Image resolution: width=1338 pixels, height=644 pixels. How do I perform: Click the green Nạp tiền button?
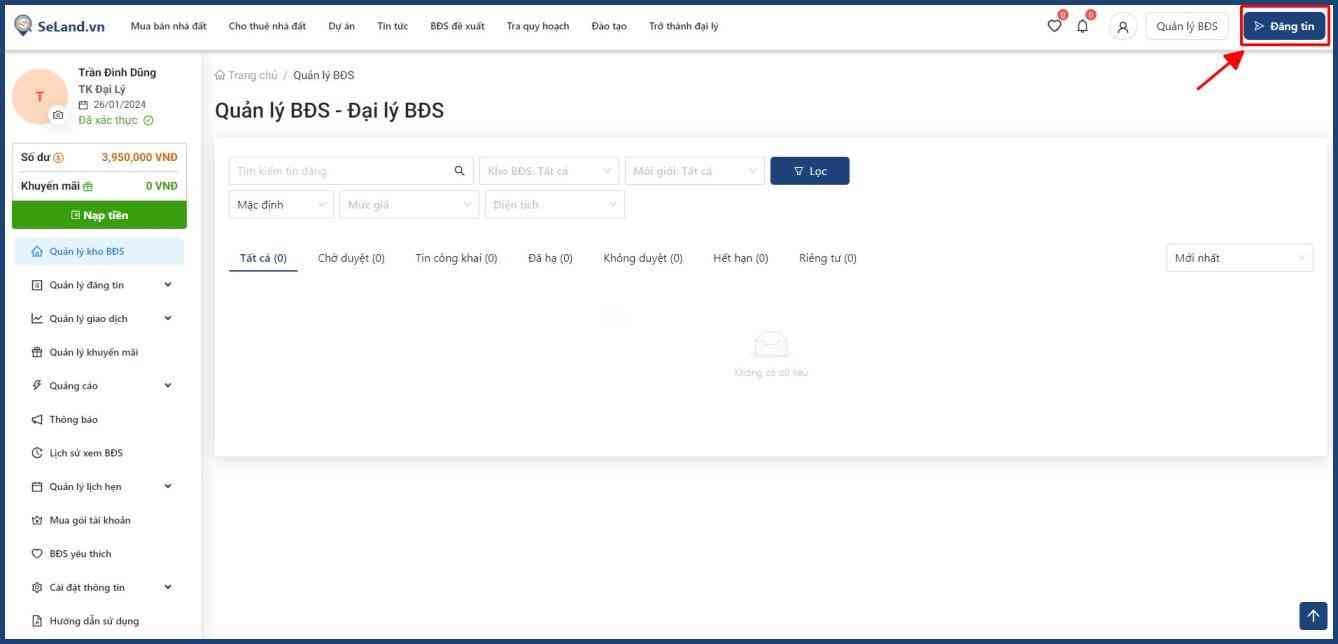coord(99,215)
